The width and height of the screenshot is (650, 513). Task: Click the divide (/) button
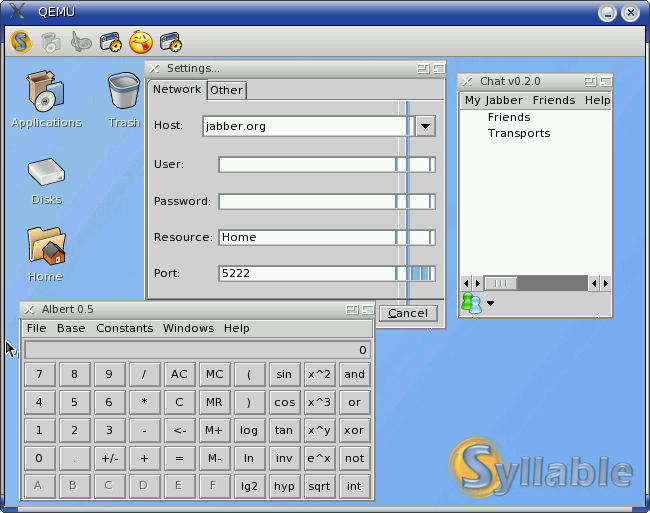click(x=144, y=374)
